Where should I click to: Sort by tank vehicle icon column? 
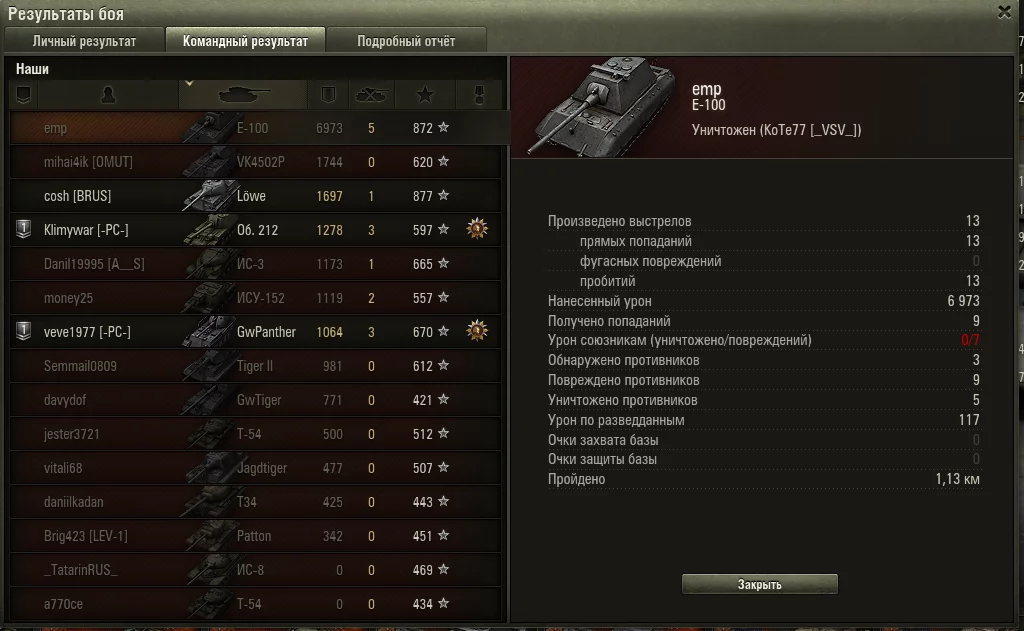coord(243,95)
